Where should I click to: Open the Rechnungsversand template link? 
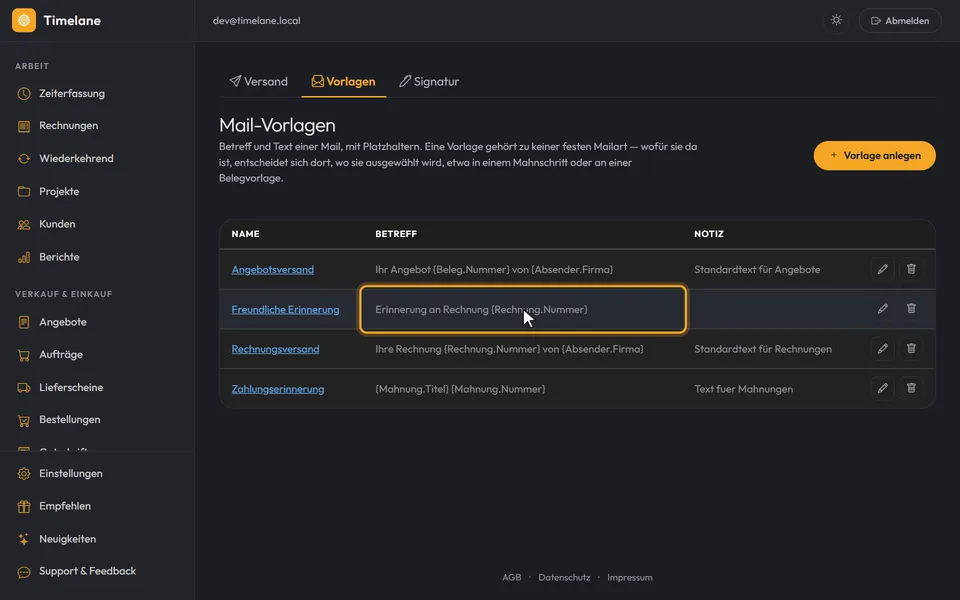[x=276, y=349]
